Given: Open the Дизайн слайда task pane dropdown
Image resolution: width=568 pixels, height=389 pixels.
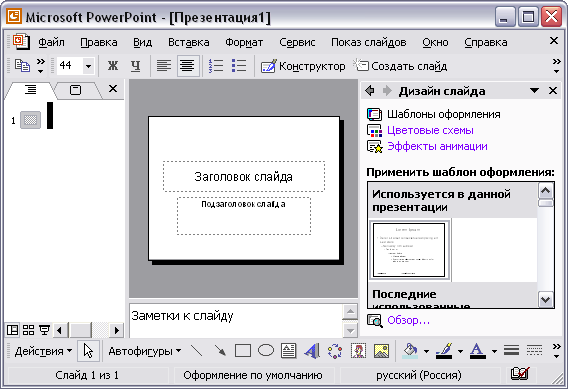Looking at the screenshot, I should 534,91.
